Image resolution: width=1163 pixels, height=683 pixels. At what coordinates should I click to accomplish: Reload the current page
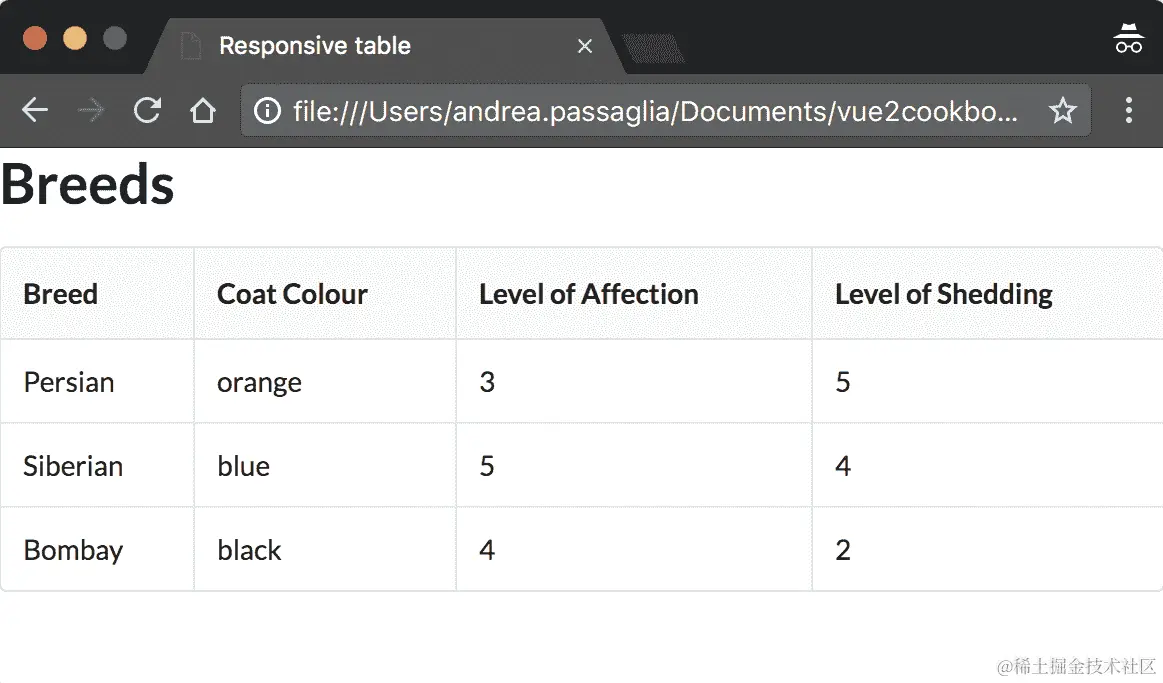[x=147, y=110]
